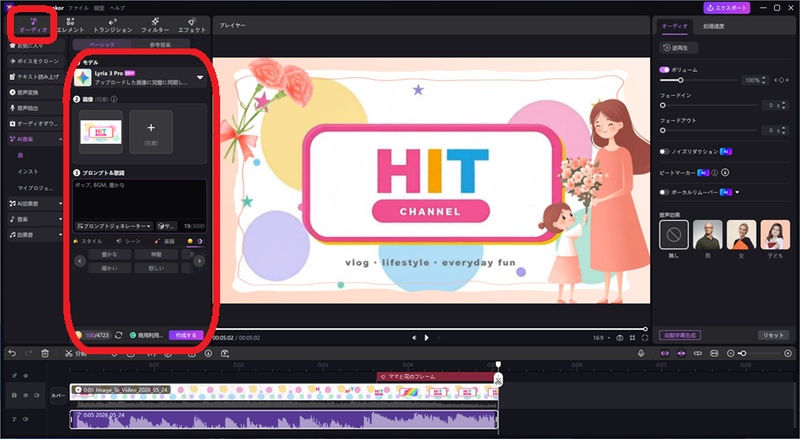Choose the 豊かな style tag

coord(109,254)
